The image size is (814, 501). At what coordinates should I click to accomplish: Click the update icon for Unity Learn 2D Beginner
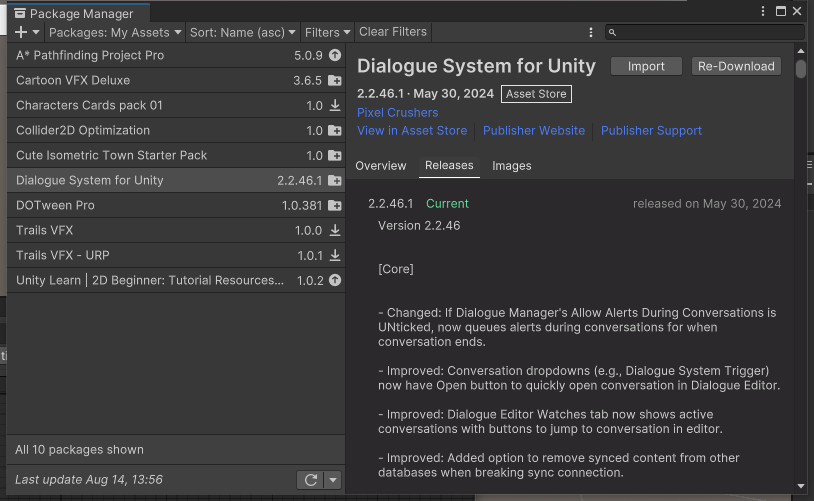tap(335, 280)
